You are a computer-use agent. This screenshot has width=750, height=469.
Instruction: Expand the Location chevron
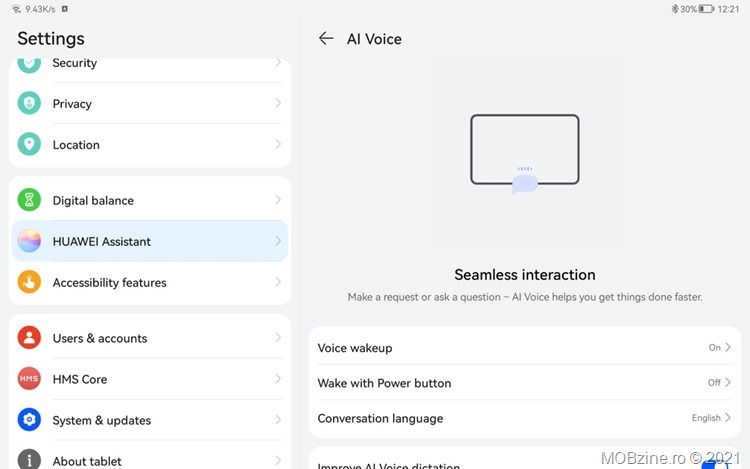278,144
